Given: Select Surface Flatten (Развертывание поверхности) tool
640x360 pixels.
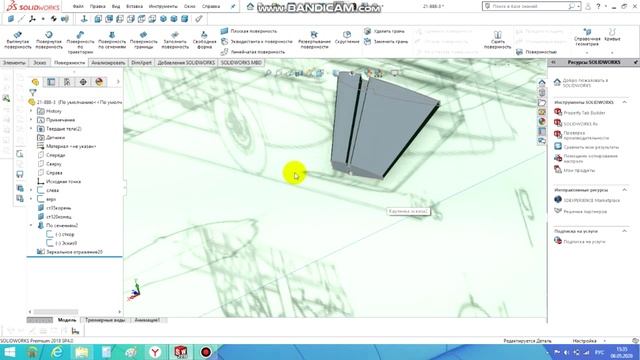Looking at the screenshot, I should [x=314, y=40].
